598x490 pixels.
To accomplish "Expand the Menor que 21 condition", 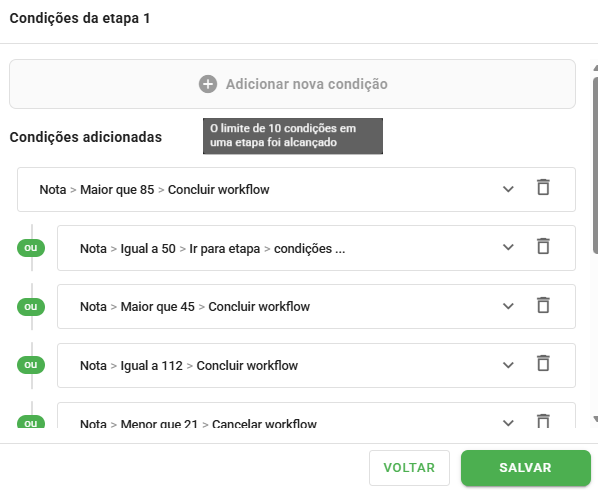I will (508, 423).
